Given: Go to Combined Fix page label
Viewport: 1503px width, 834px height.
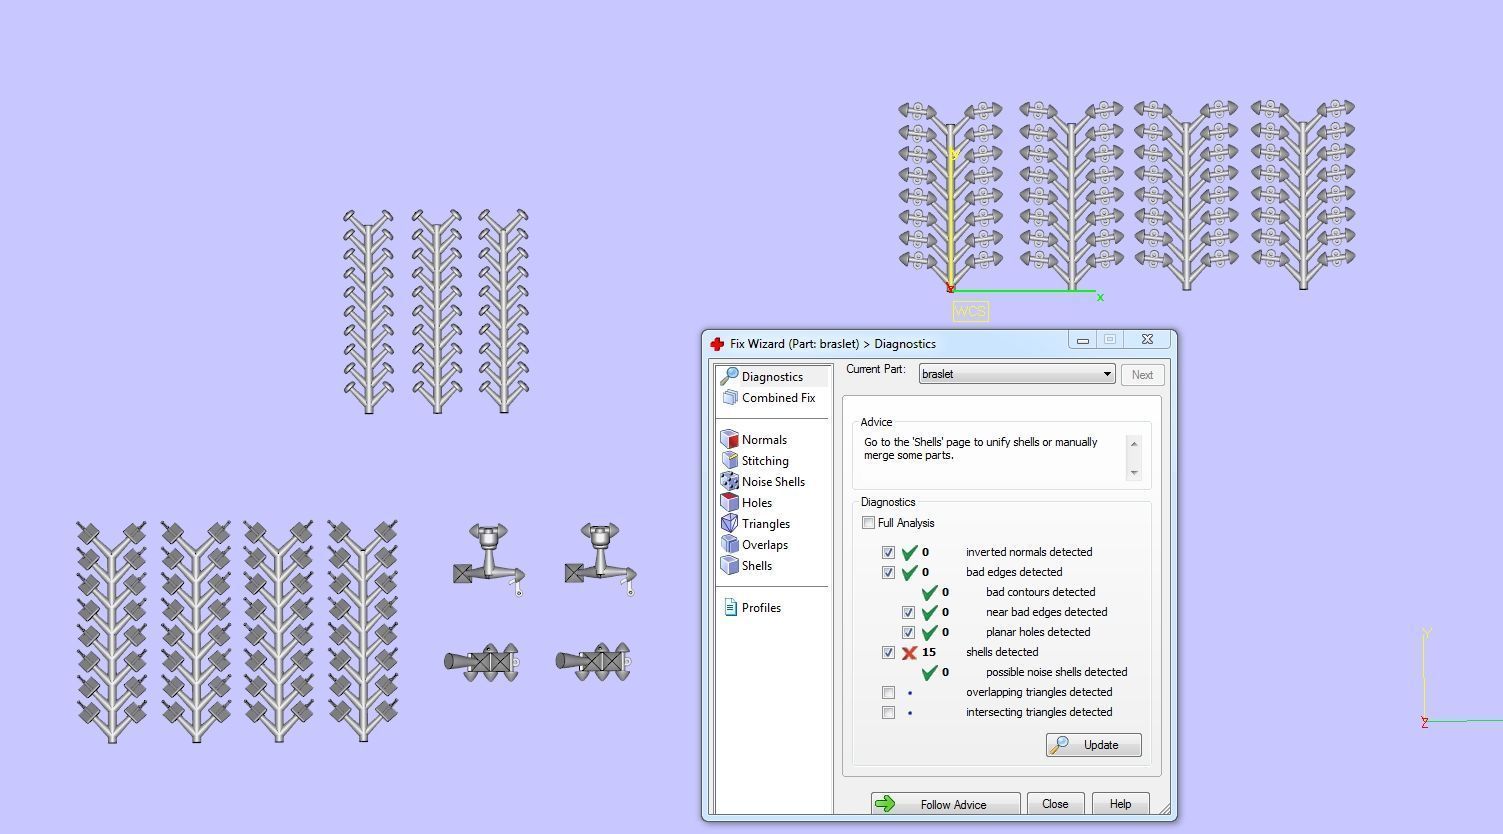Looking at the screenshot, I should point(778,398).
